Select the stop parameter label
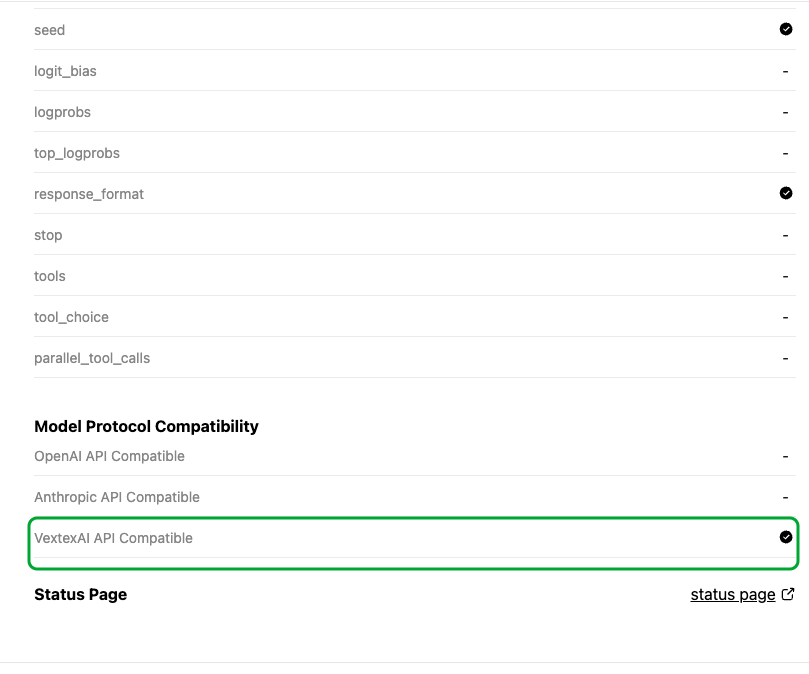Image resolution: width=809 pixels, height=674 pixels. click(x=48, y=235)
